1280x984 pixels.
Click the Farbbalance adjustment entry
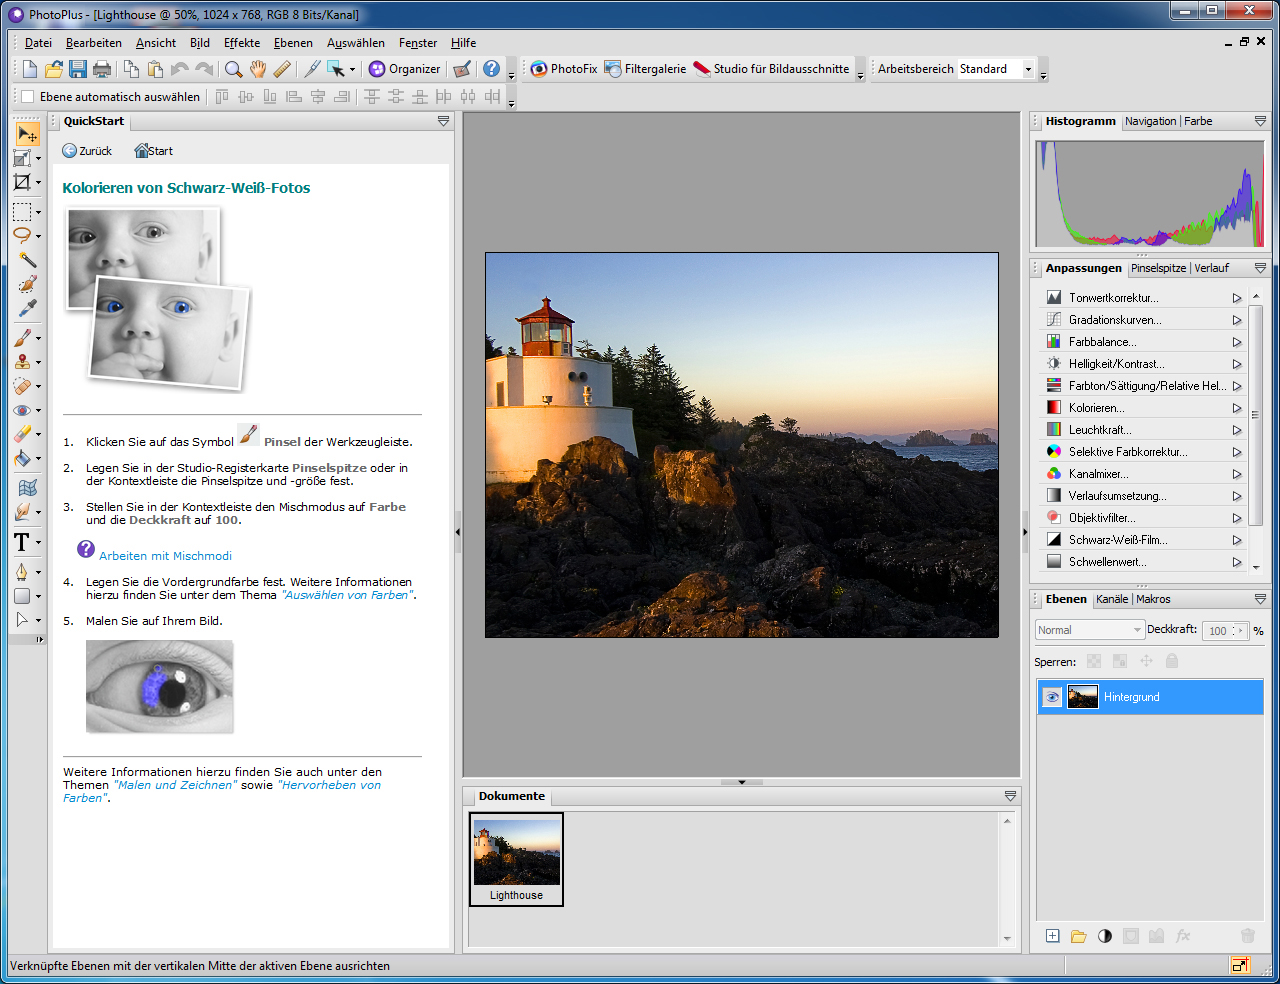[x=1102, y=342]
